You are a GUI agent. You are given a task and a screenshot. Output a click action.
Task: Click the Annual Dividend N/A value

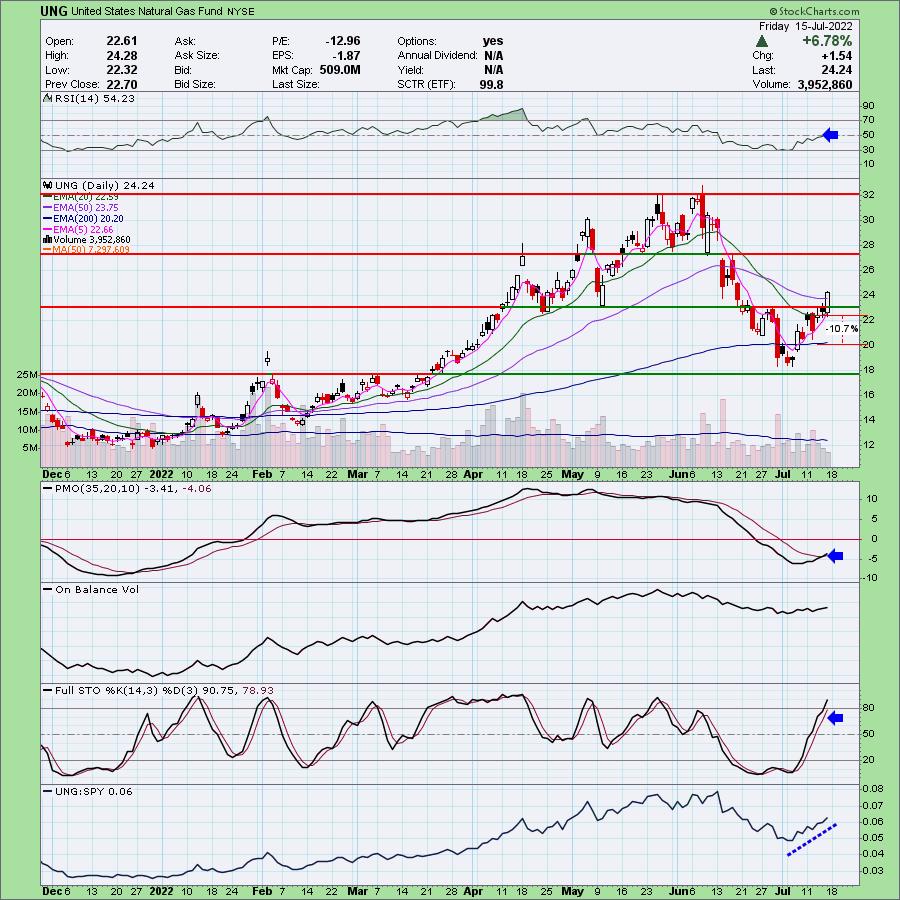pyautogui.click(x=494, y=55)
